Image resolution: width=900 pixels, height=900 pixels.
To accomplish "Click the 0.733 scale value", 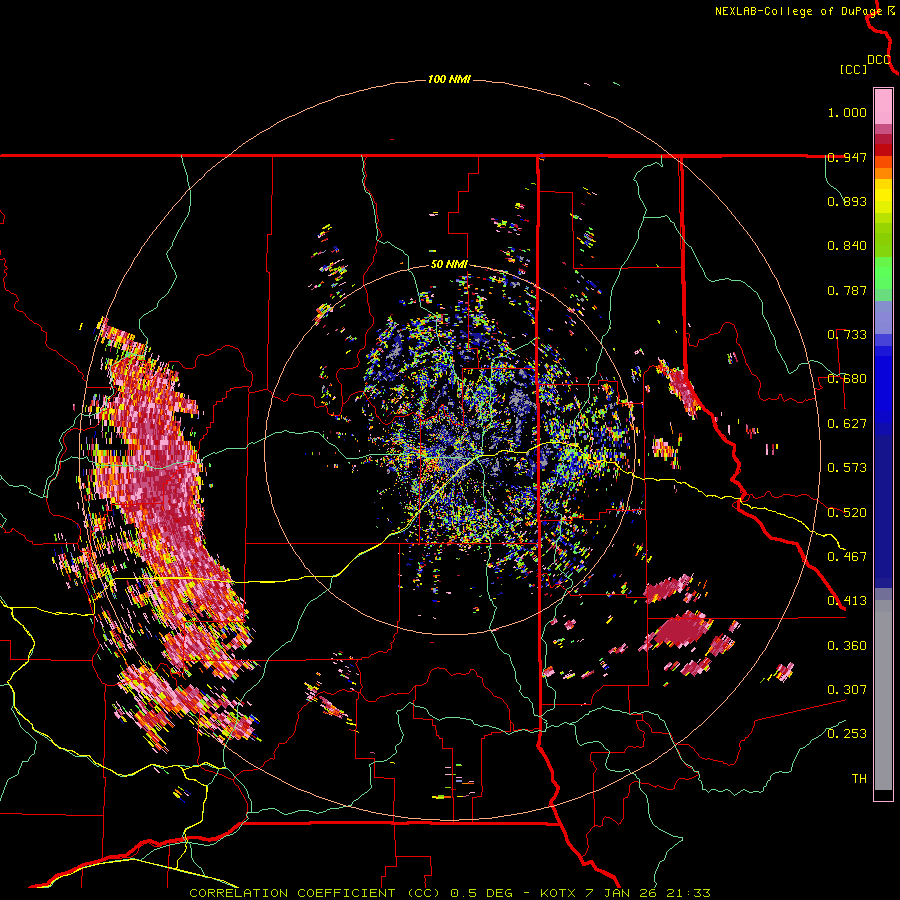I will pyautogui.click(x=847, y=335).
